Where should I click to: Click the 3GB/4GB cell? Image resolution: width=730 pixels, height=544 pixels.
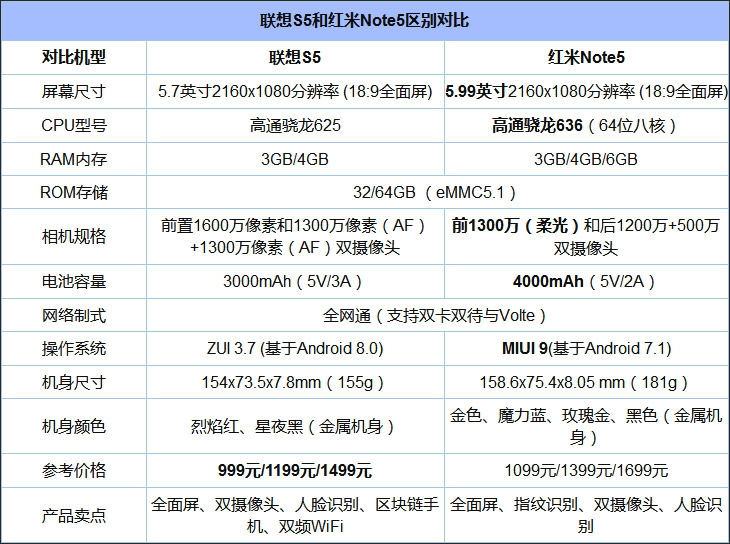pyautogui.click(x=295, y=159)
